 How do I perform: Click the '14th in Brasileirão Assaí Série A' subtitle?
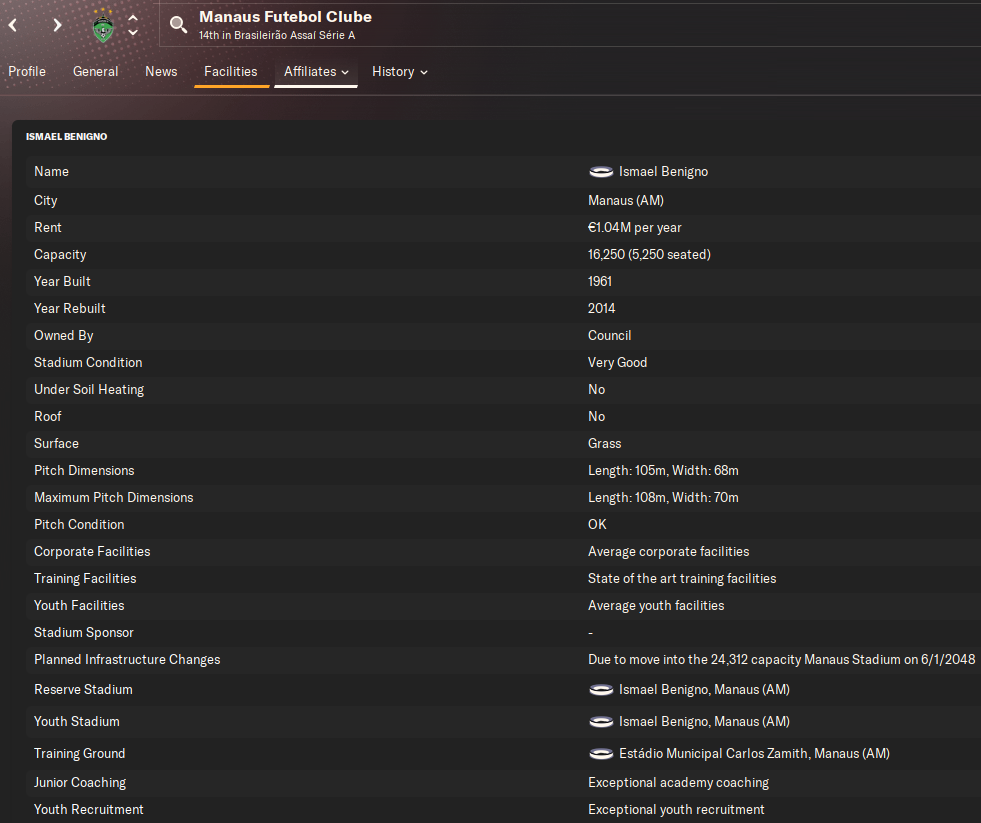277,36
